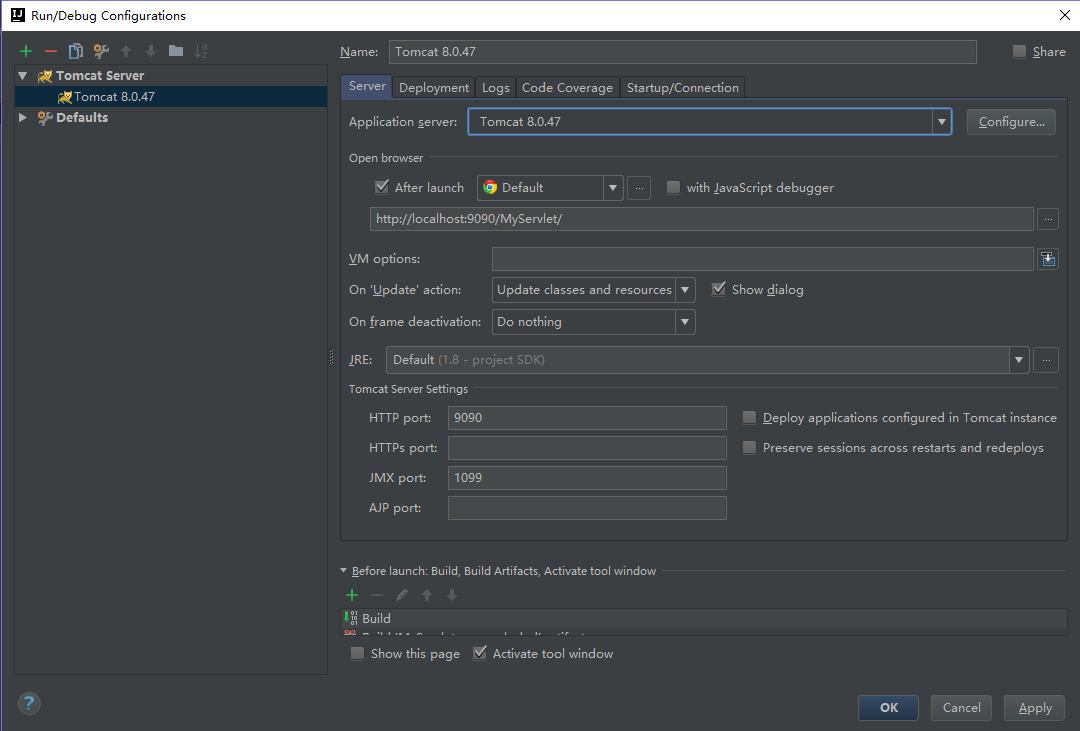1080x731 pixels.
Task: Click the VM options field
Action: tap(762, 259)
